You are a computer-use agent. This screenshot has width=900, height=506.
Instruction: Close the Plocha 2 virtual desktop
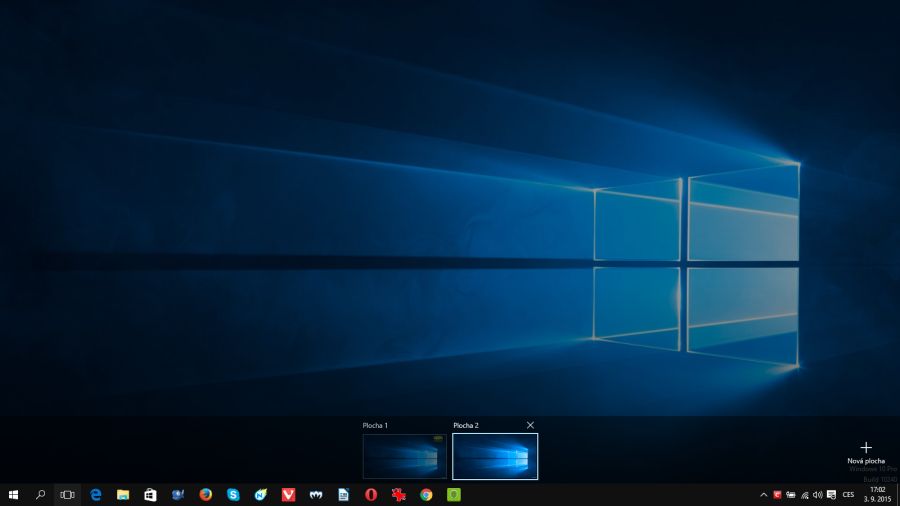coord(530,425)
